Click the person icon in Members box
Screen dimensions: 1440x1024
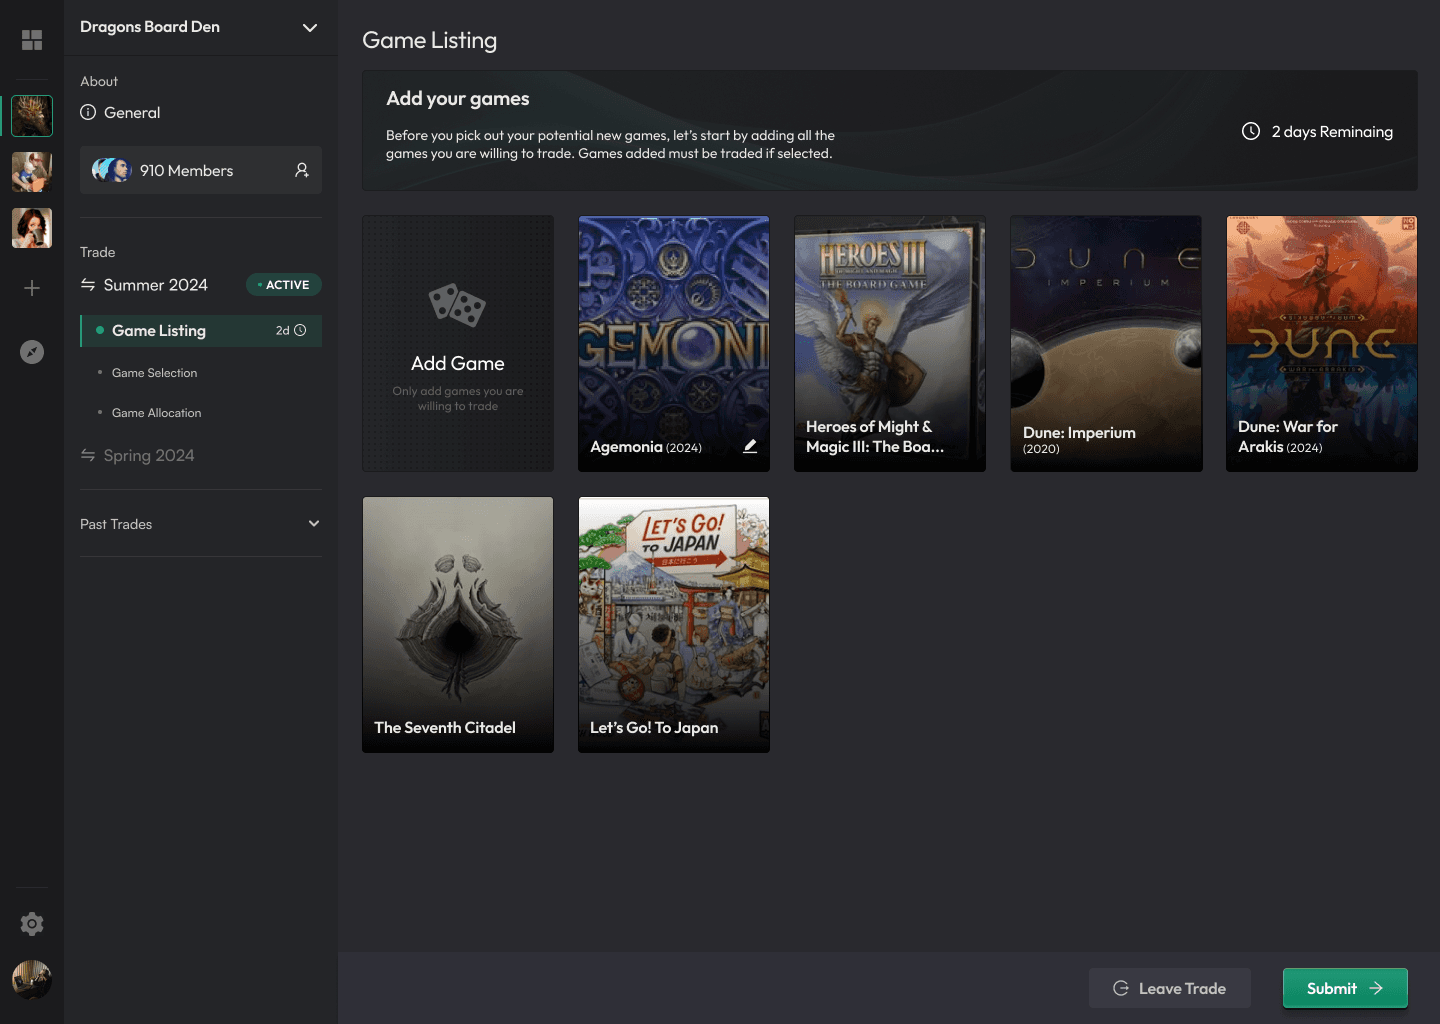tap(302, 170)
